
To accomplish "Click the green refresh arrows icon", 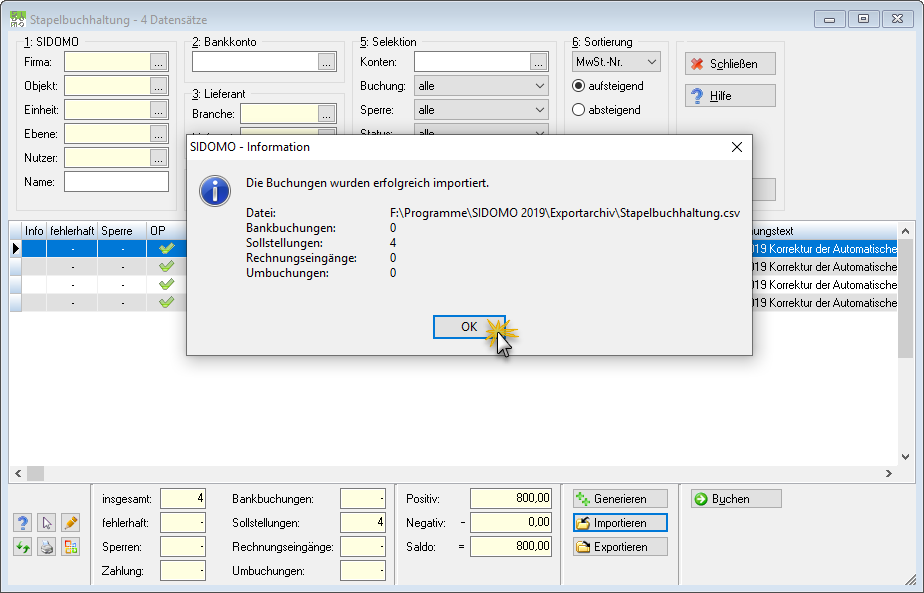I will (x=22, y=547).
